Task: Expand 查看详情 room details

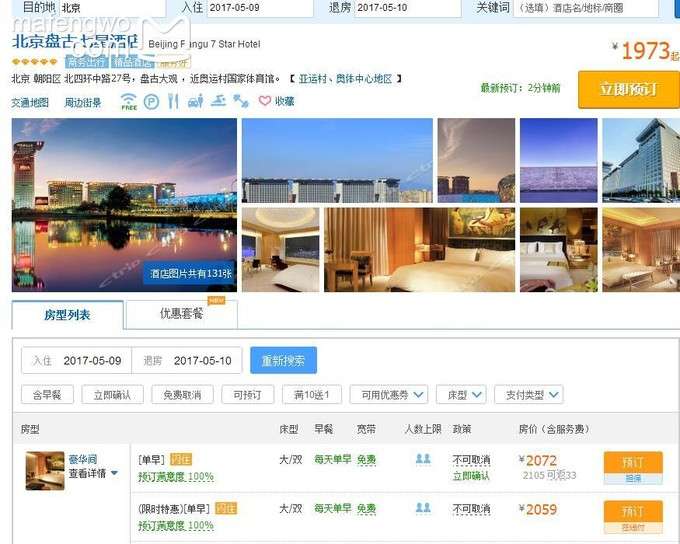Action: click(x=93, y=473)
